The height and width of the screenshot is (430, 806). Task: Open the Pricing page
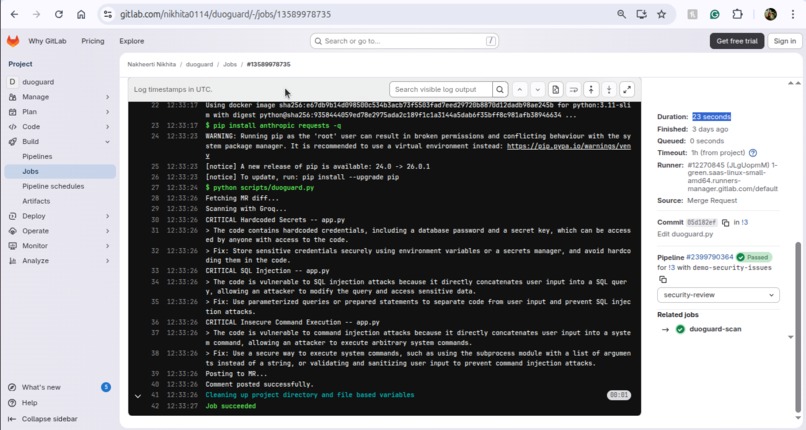[93, 41]
